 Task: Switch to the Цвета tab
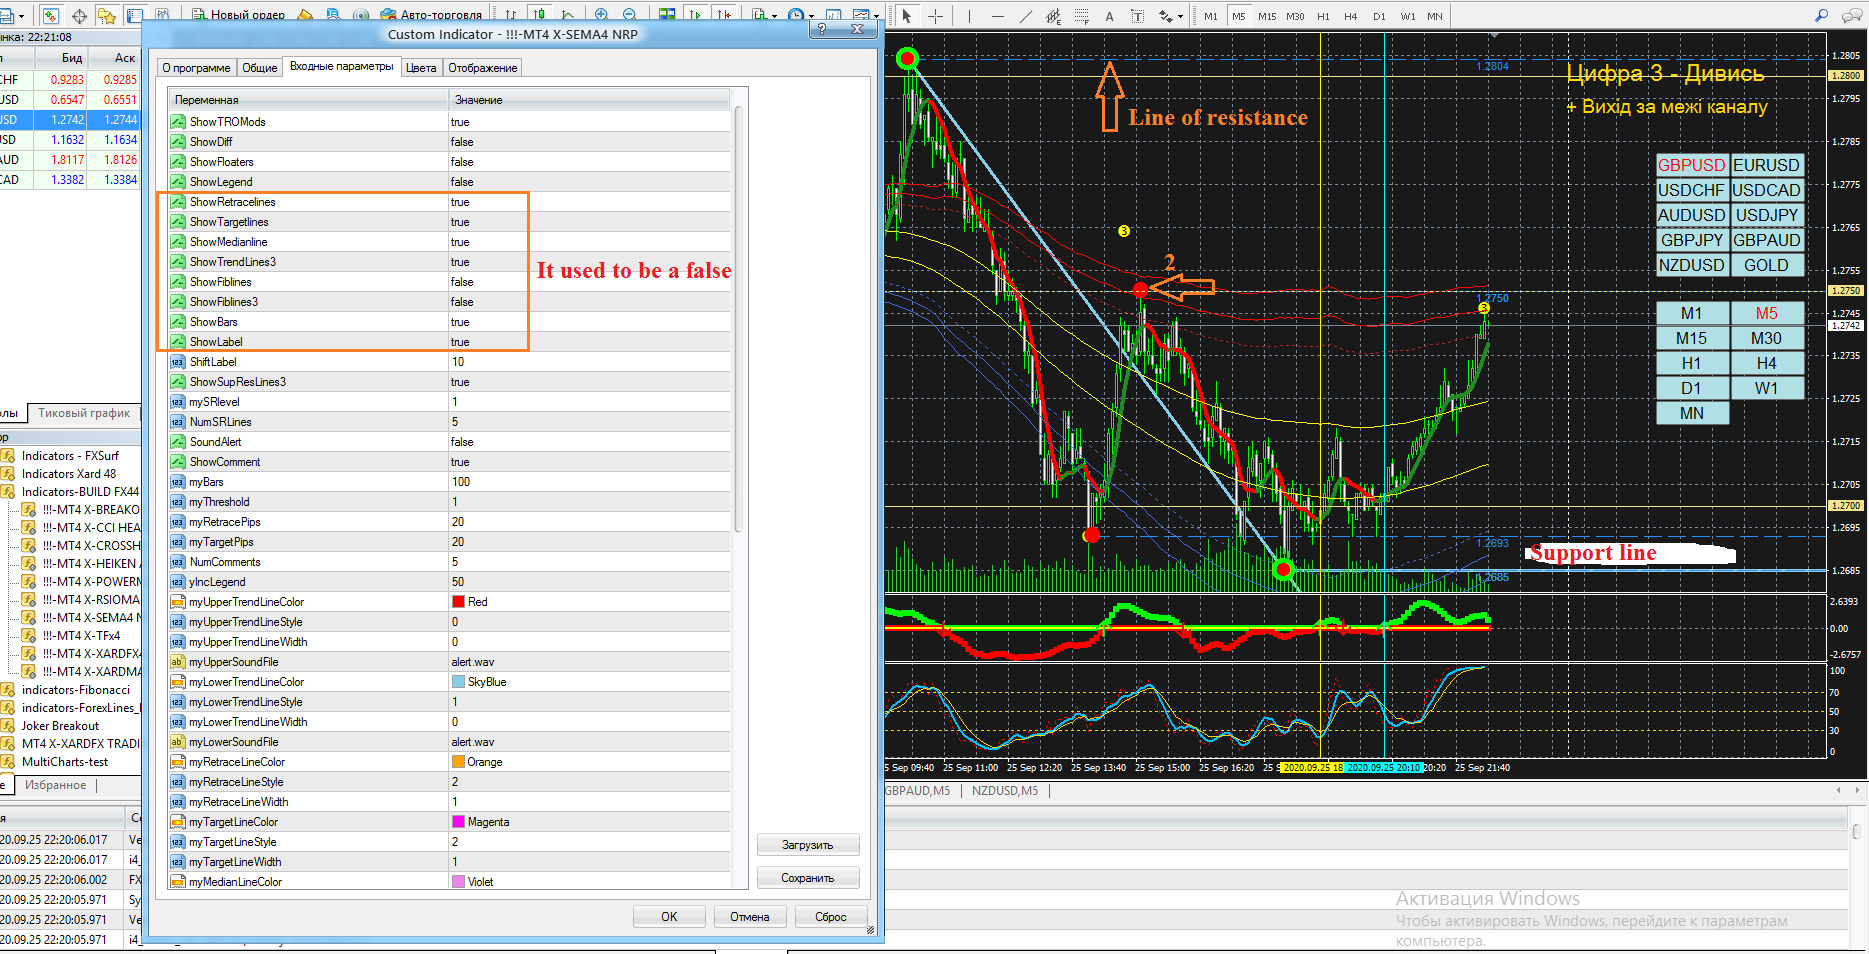click(421, 68)
